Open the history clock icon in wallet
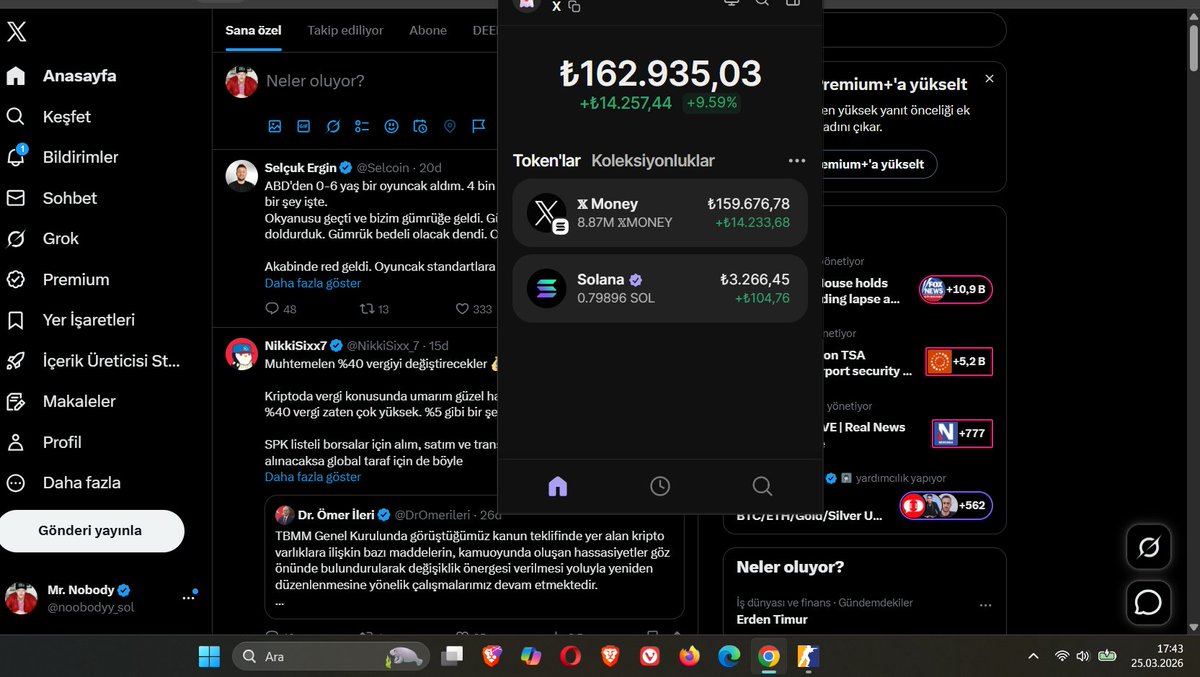 coord(660,485)
